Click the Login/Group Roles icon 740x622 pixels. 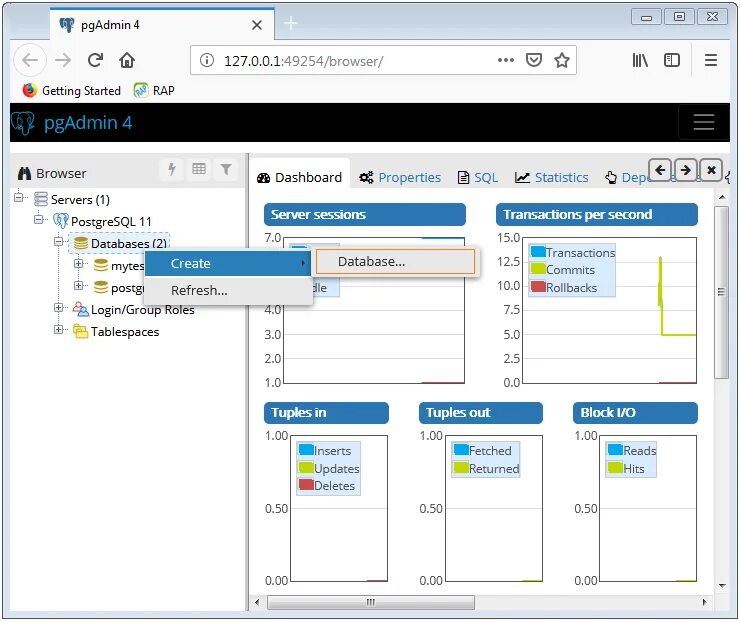(80, 309)
